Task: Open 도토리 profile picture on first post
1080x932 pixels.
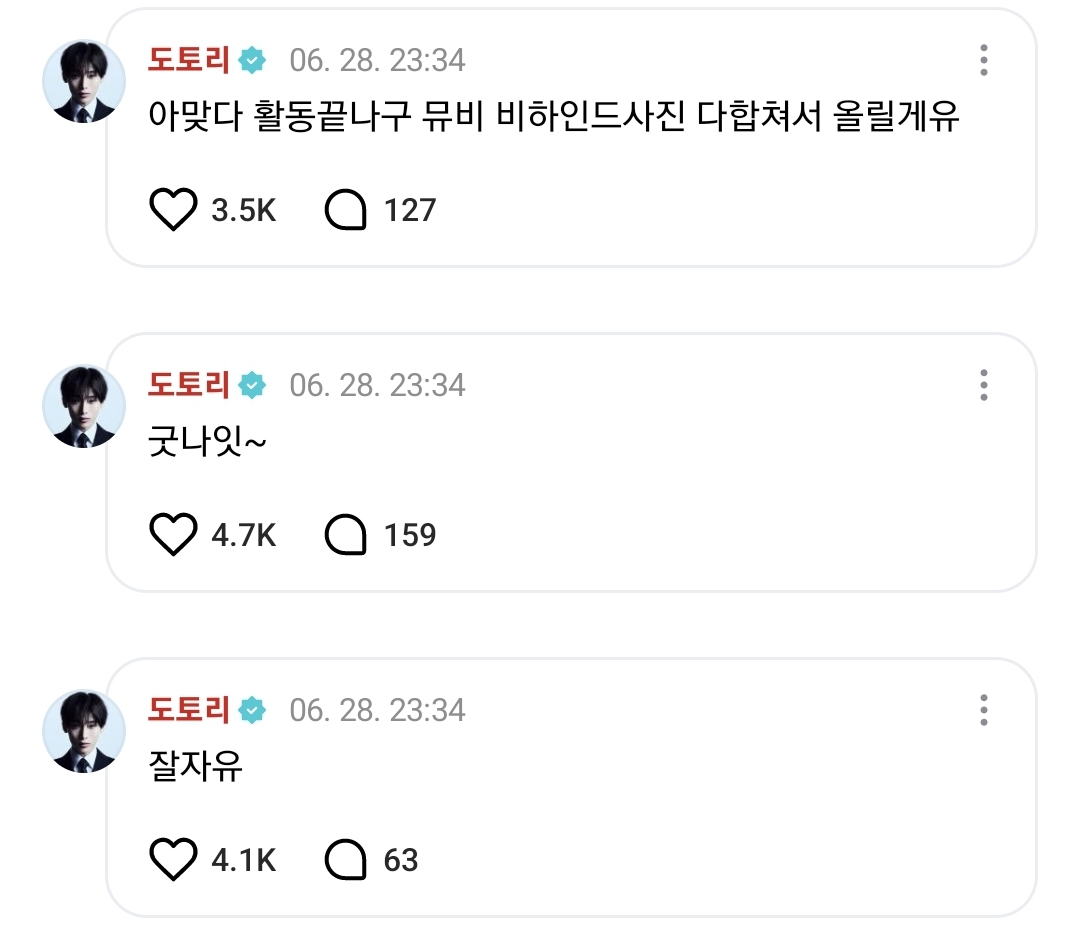Action: (84, 82)
